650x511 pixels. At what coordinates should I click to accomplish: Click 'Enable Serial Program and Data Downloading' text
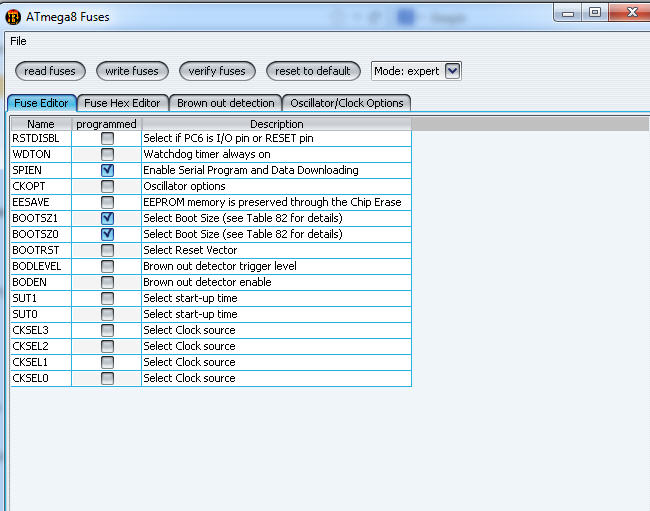point(251,170)
